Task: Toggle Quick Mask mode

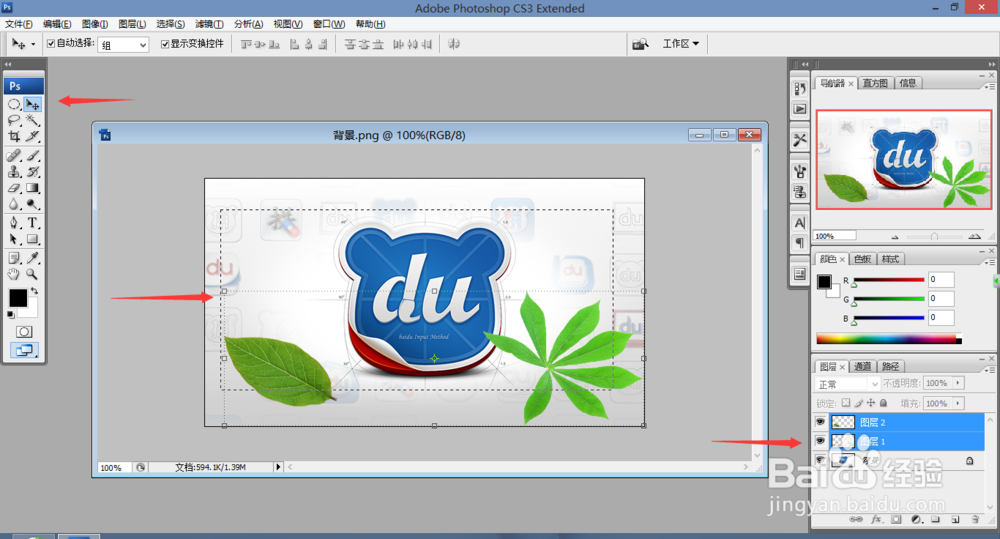Action: point(24,332)
